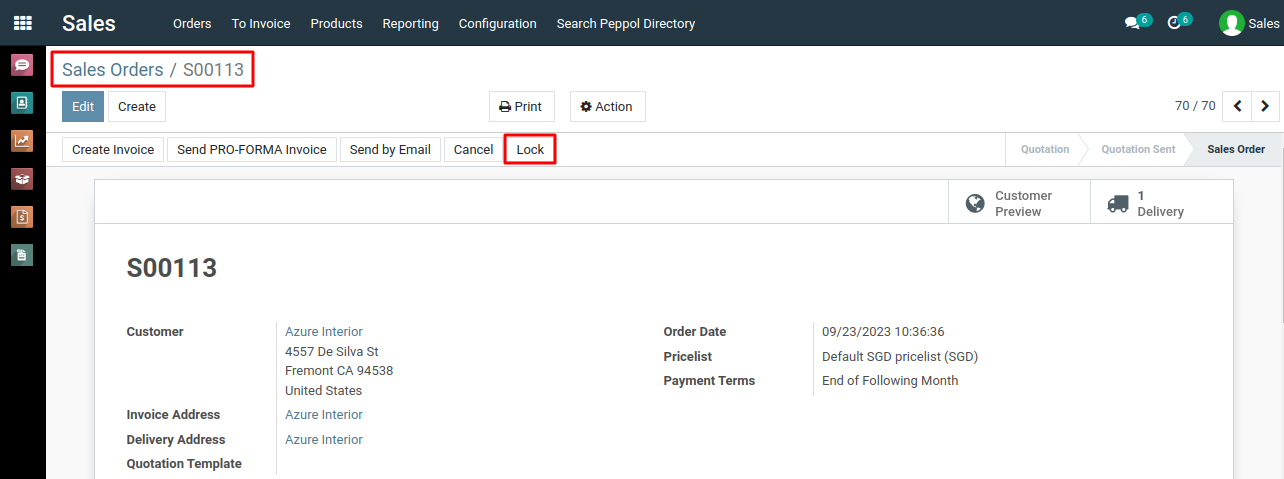The image size is (1284, 479).
Task: Click the Lock button
Action: point(530,150)
